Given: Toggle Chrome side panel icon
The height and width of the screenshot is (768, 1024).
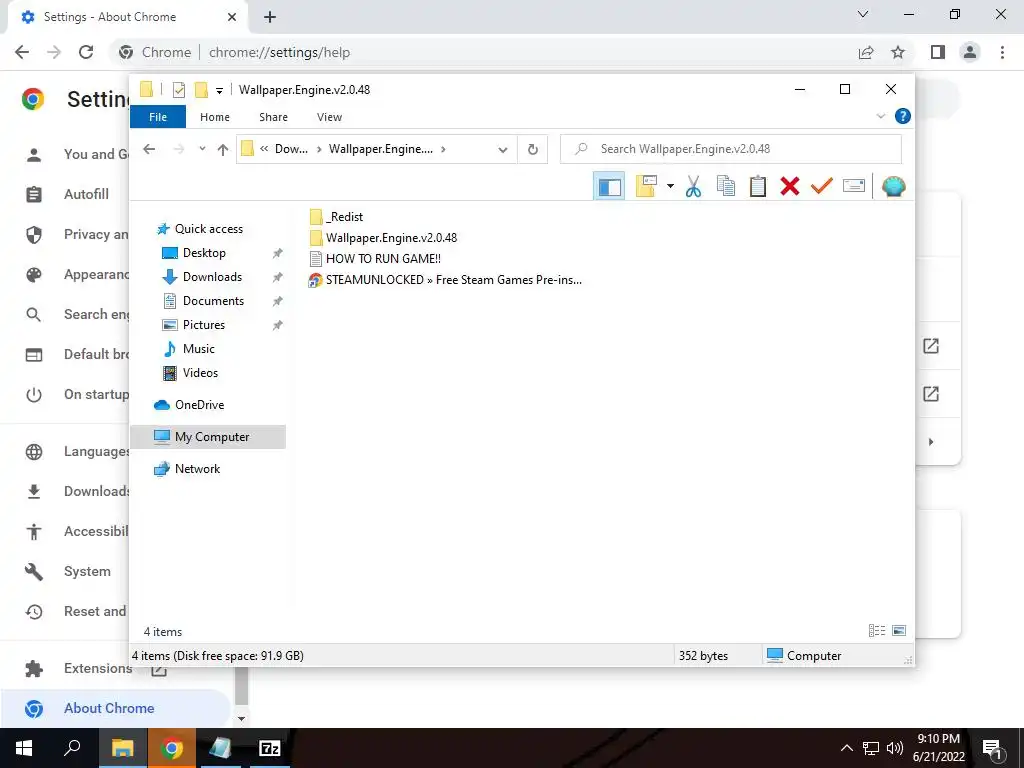Looking at the screenshot, I should click(938, 52).
